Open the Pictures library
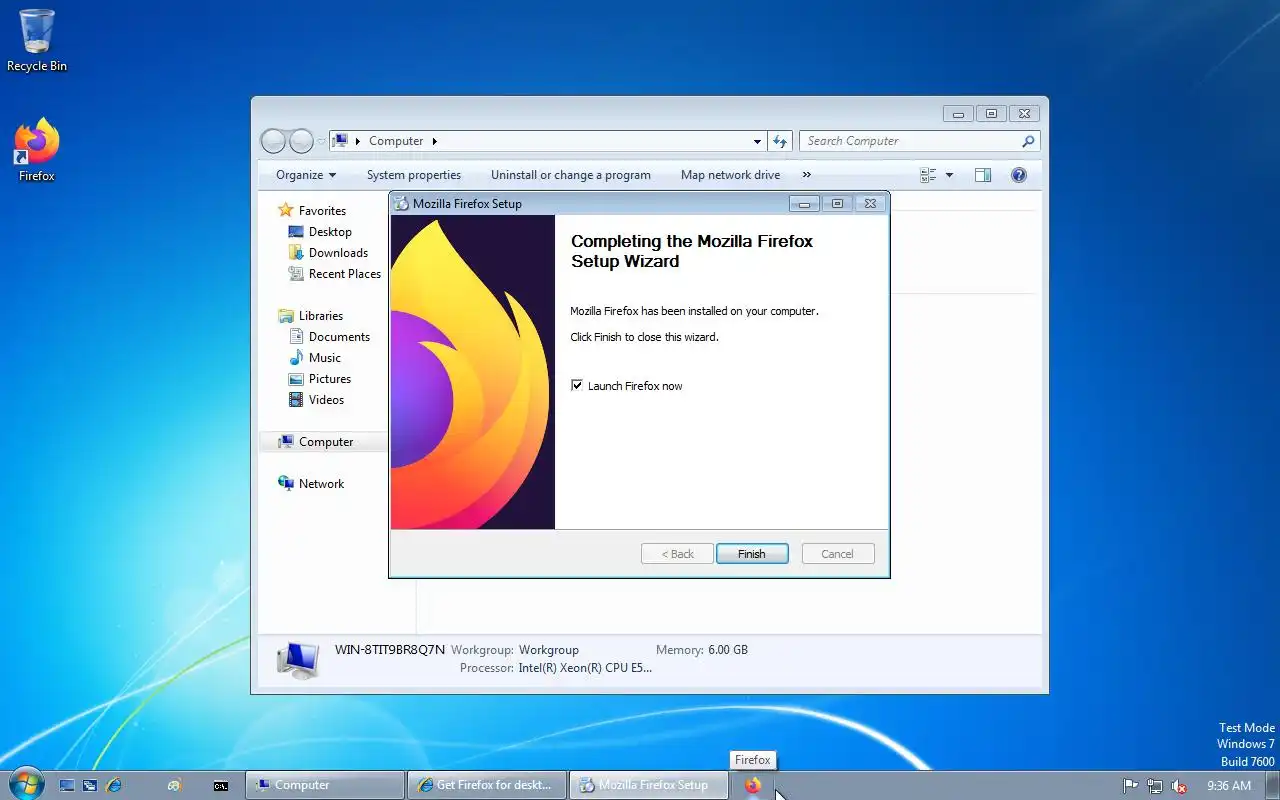The height and width of the screenshot is (800, 1280). (x=330, y=379)
